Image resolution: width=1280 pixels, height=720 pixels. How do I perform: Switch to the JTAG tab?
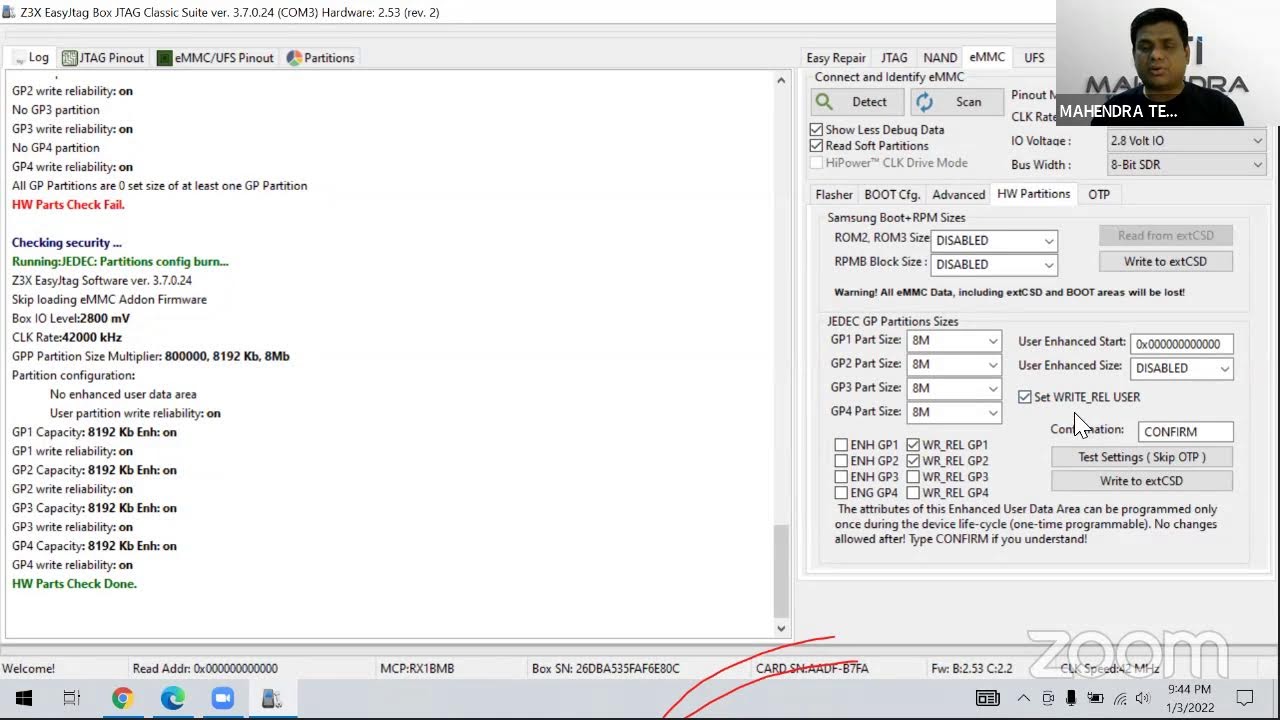click(x=894, y=58)
